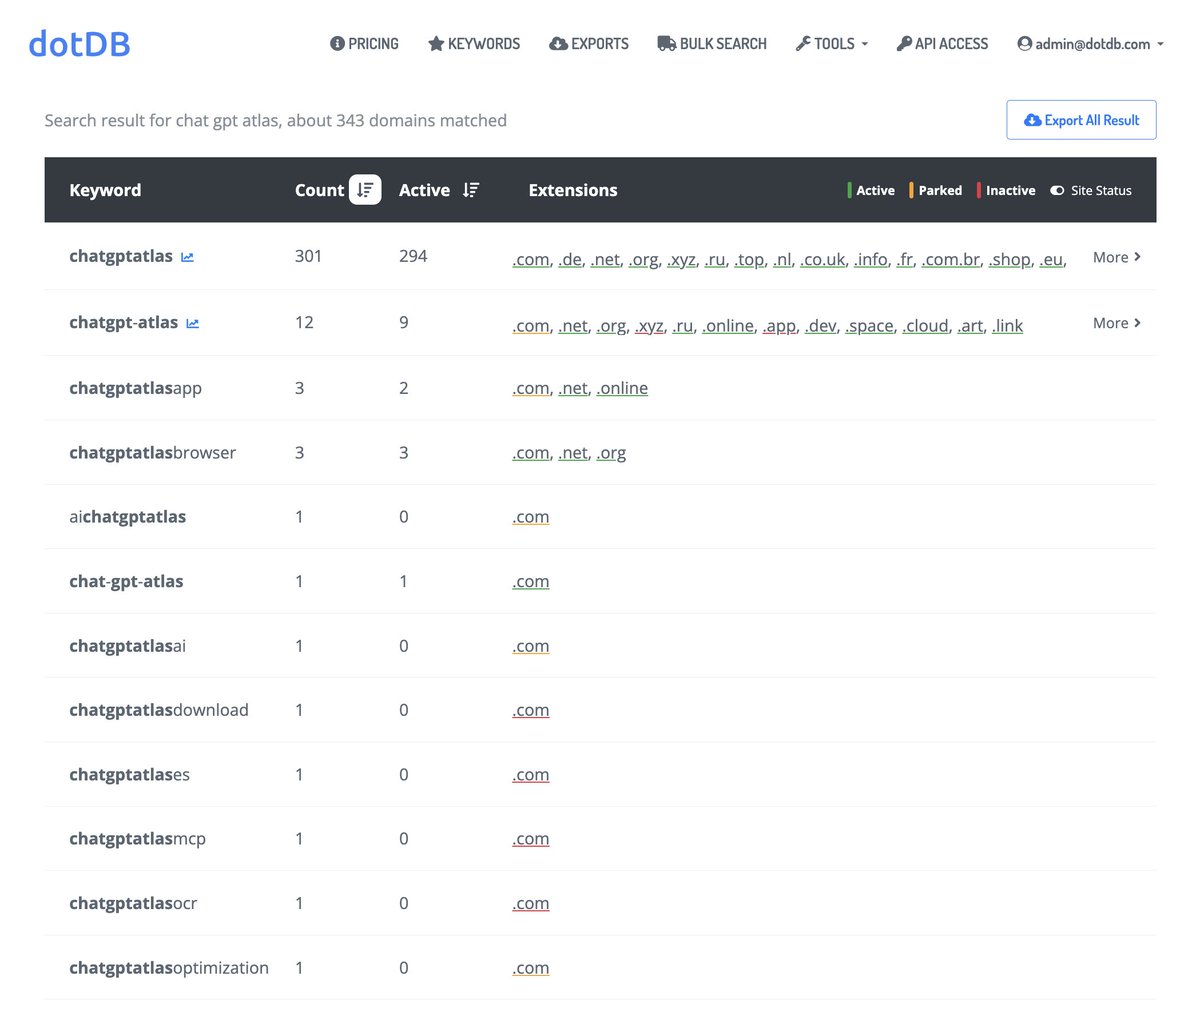Click the green Active legend indicator

pos(849,190)
